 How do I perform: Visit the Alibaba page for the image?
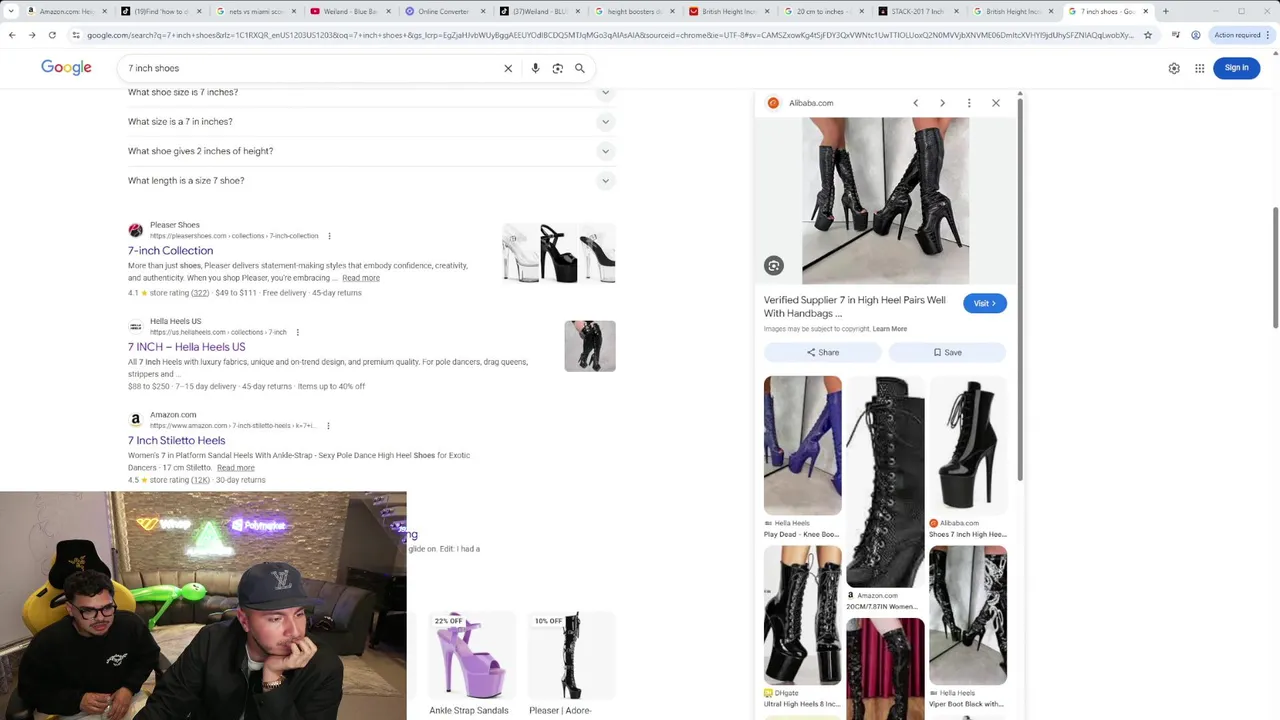pos(985,303)
